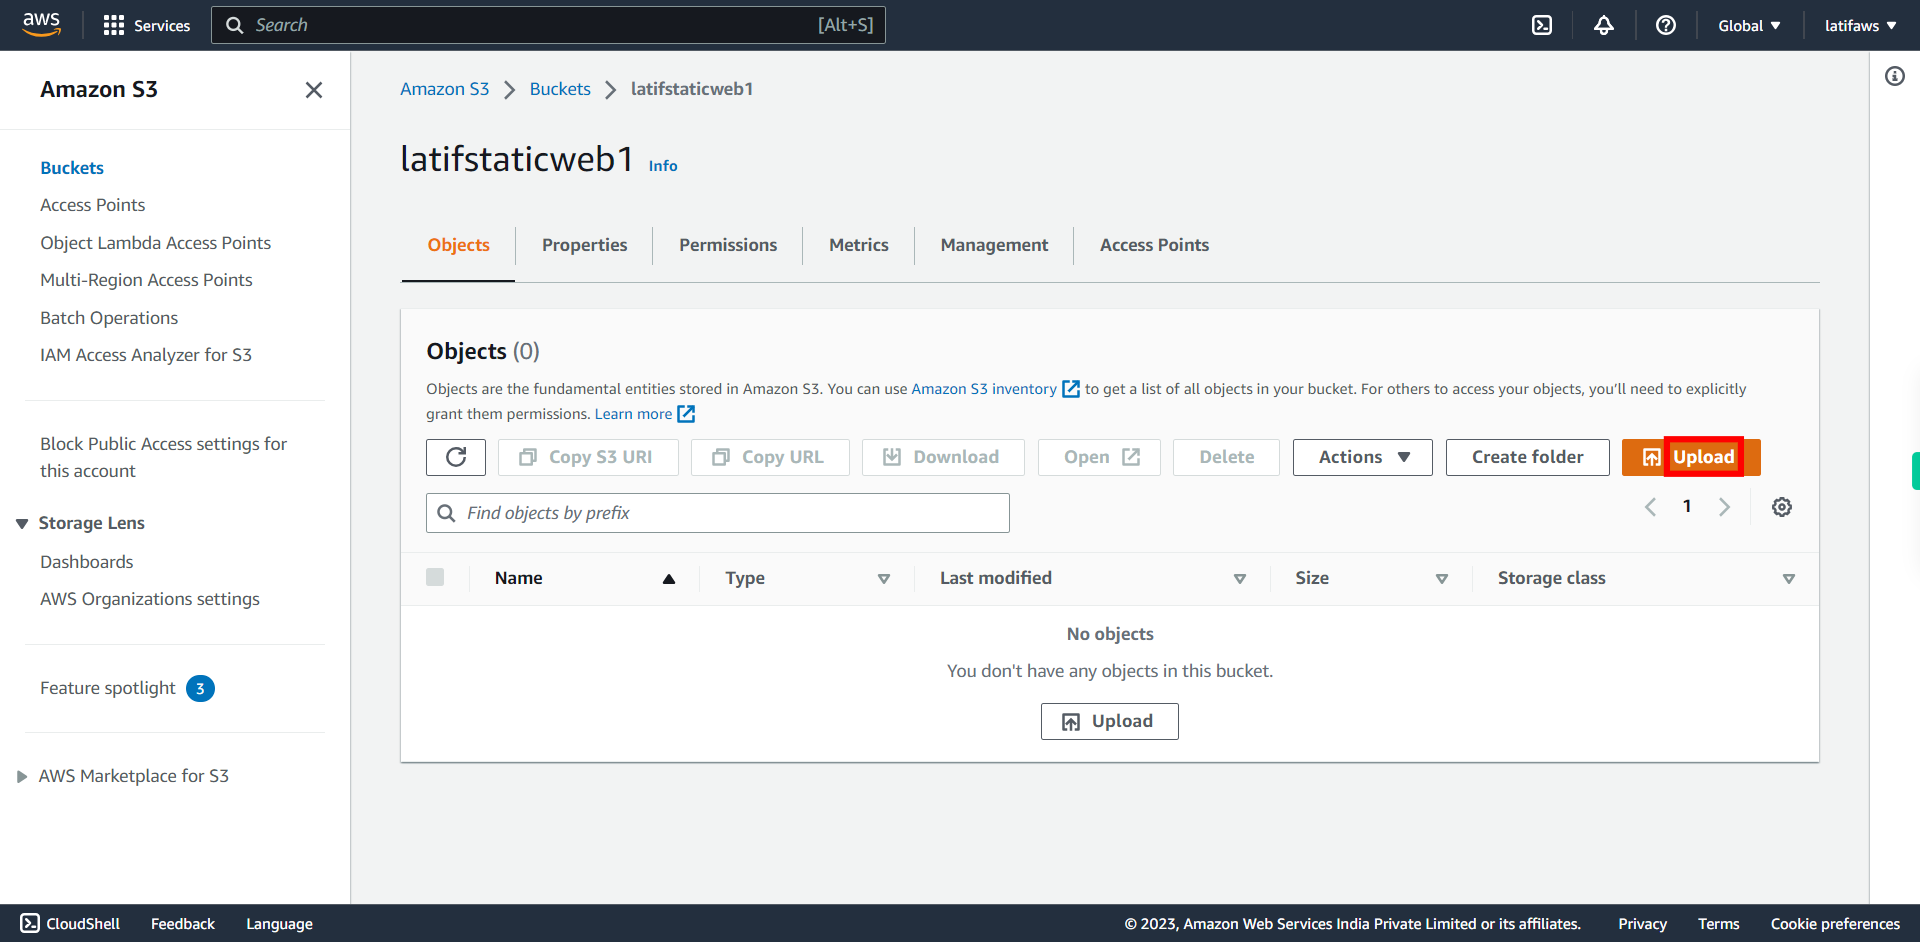Go to Buckets breadcrumb
1920x942 pixels.
(560, 89)
